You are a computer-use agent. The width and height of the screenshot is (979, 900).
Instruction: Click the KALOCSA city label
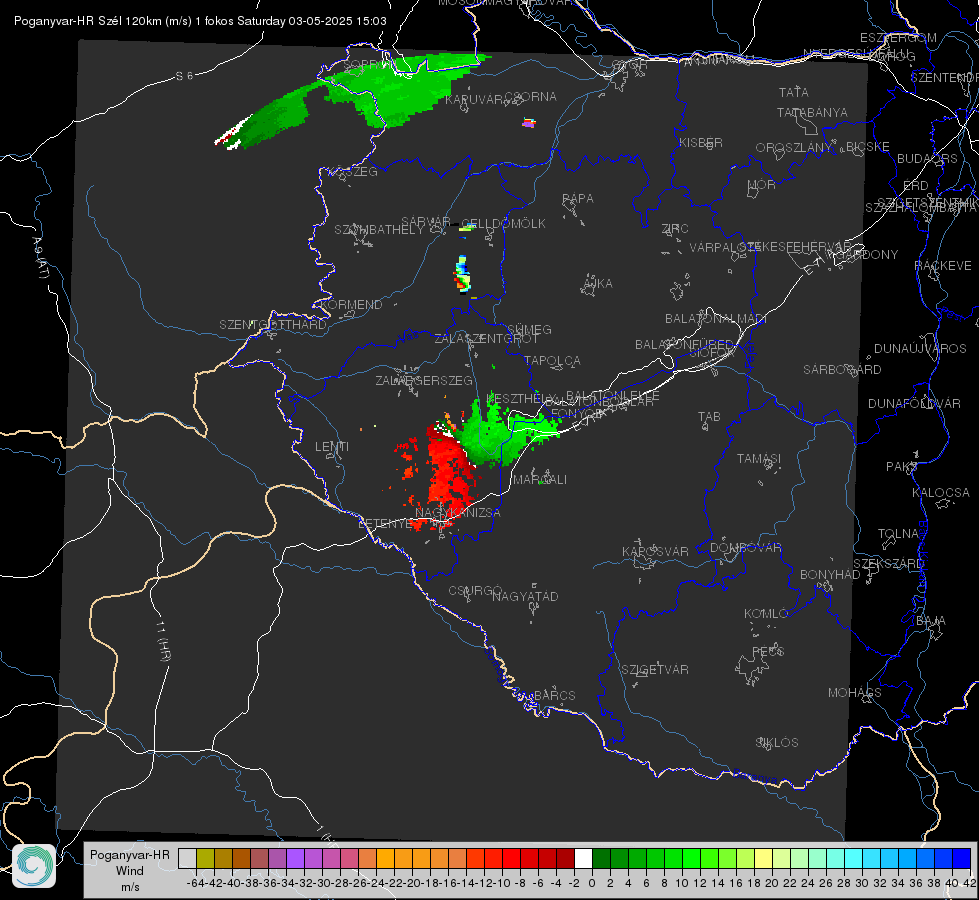(x=941, y=493)
